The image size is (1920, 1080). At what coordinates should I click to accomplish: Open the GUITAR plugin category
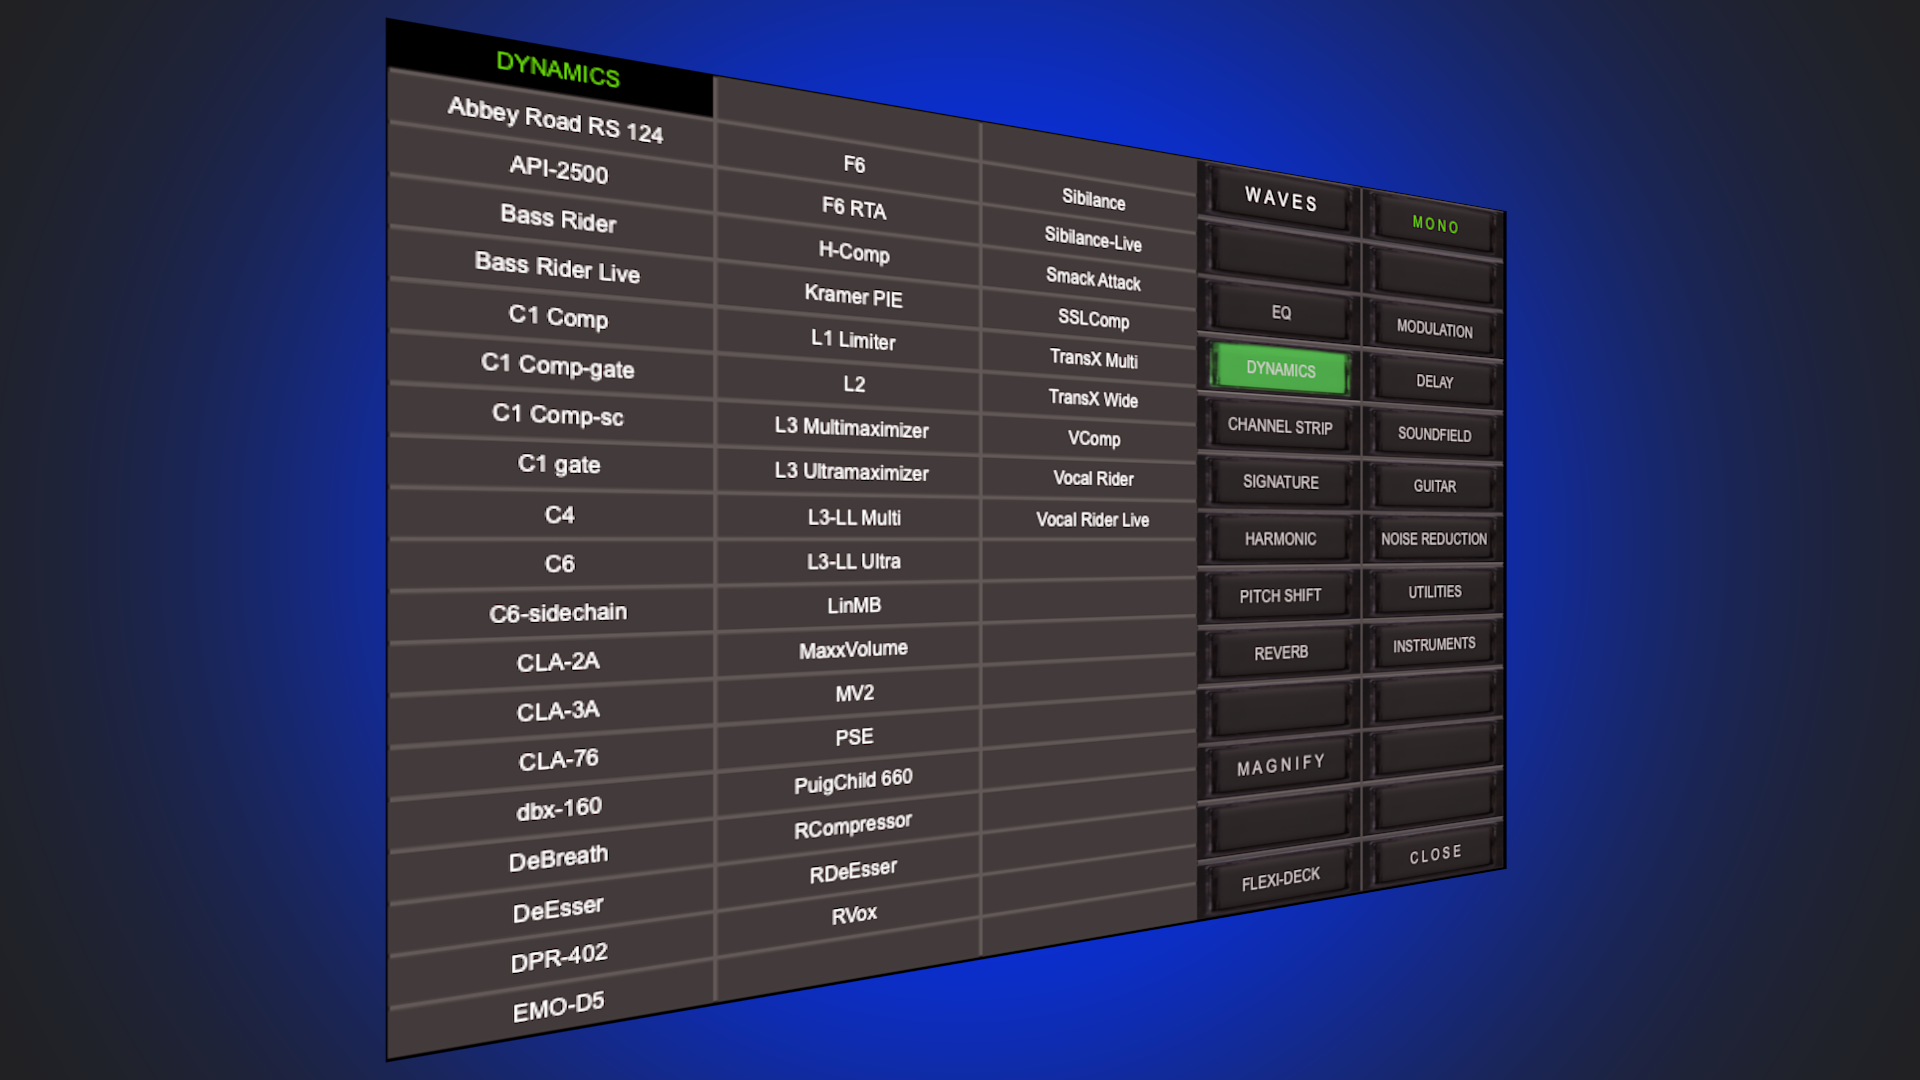pos(1434,487)
